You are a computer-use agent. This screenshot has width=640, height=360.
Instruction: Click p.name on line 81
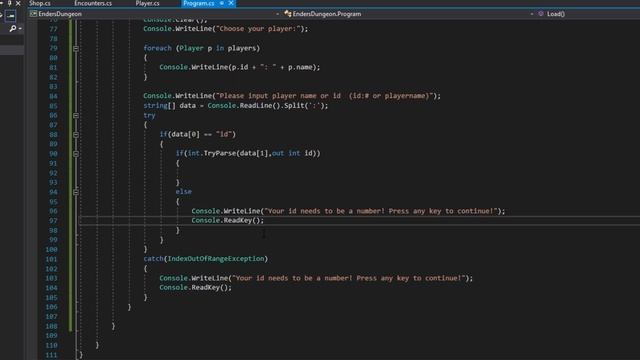point(300,67)
